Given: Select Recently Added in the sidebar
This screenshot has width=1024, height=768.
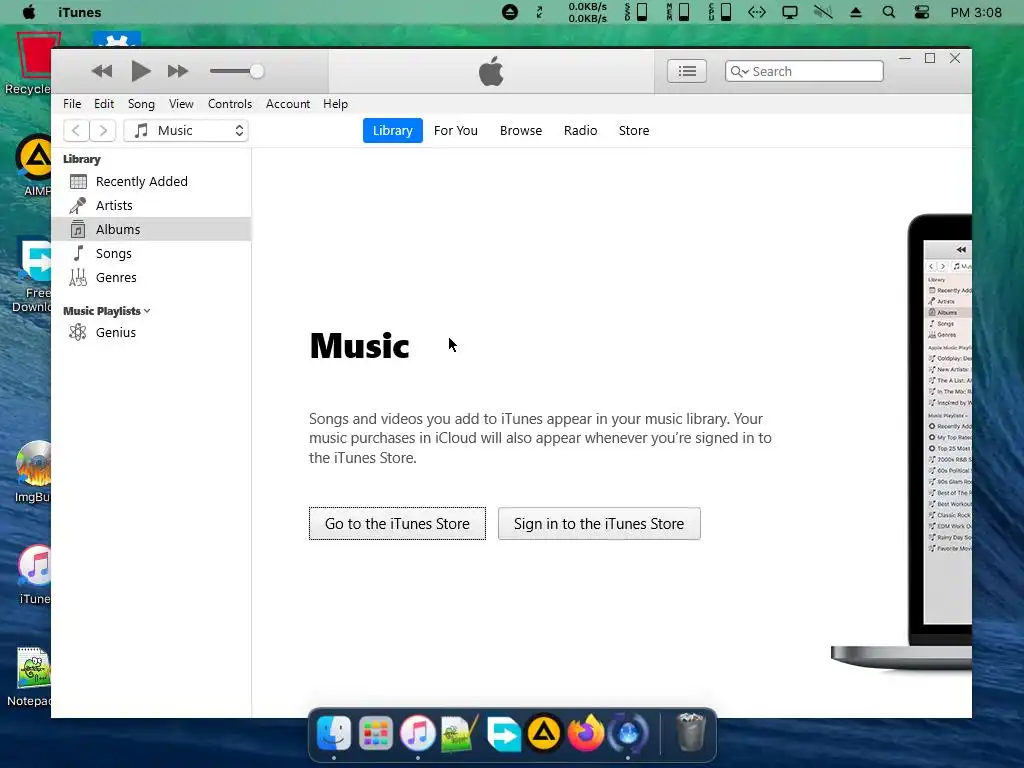Looking at the screenshot, I should coord(151,182).
